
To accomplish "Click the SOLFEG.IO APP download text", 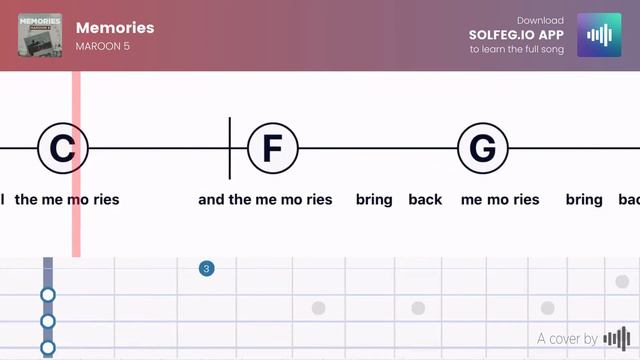I will [x=516, y=35].
